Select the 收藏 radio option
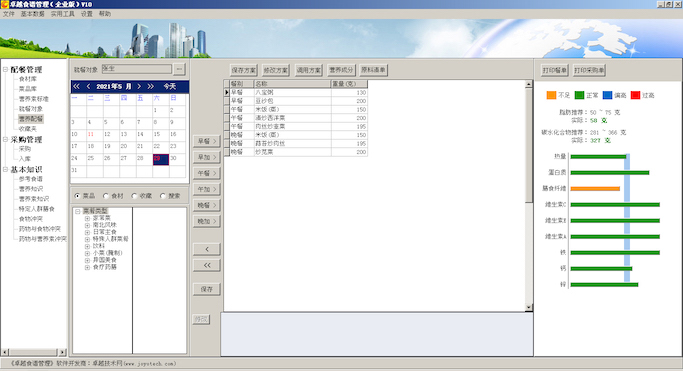 pos(134,196)
